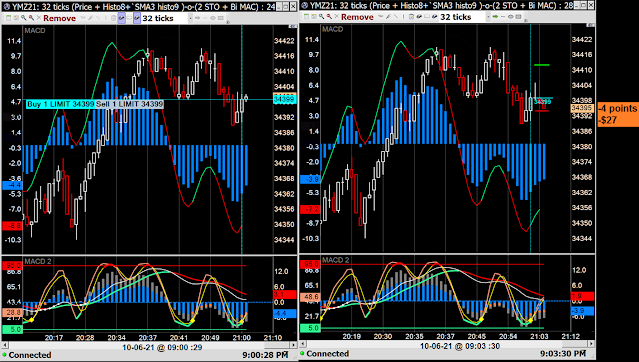Toggle blank box between link buttons, right chart
Viewport: 639px width, 362px height.
tap(427, 17)
